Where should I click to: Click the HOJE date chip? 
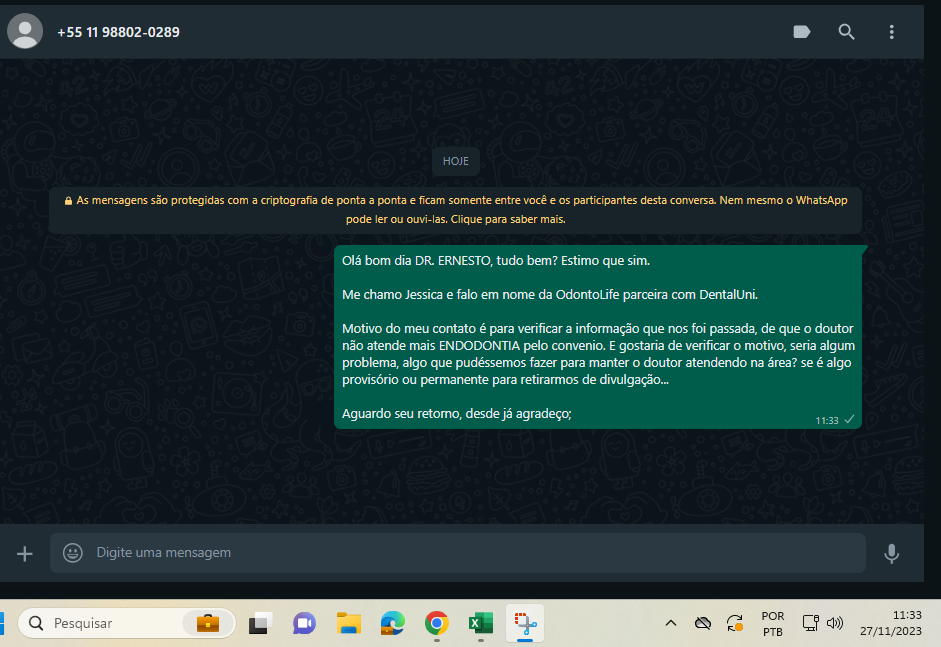(455, 161)
